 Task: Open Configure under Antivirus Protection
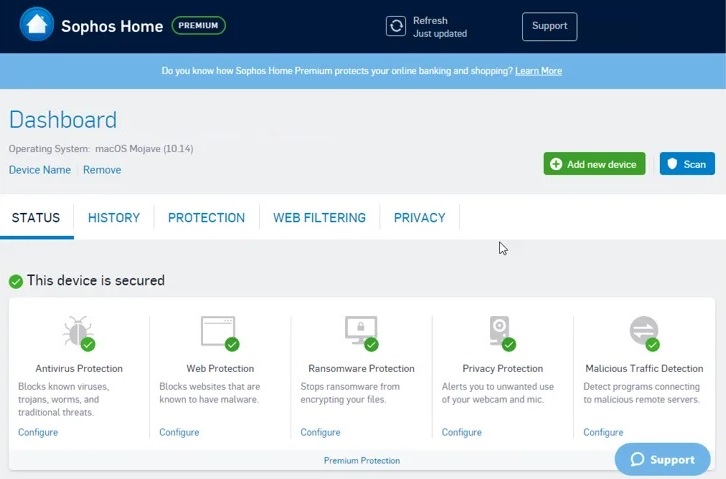(38, 432)
